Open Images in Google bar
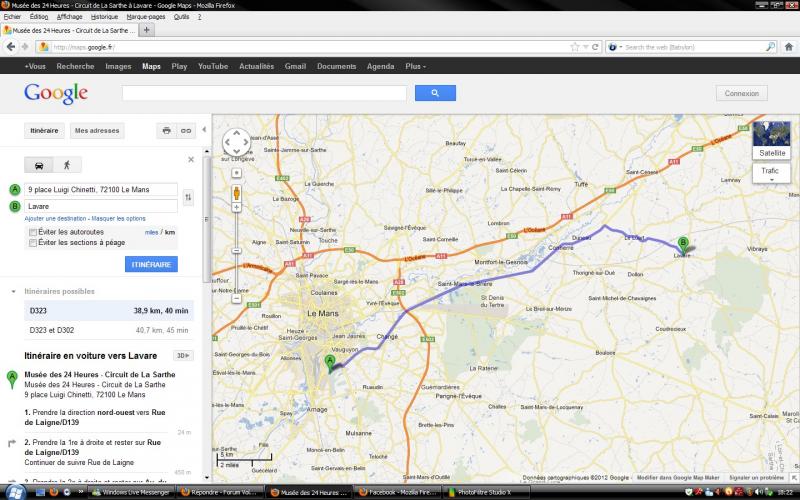The height and width of the screenshot is (500, 800). 118,66
